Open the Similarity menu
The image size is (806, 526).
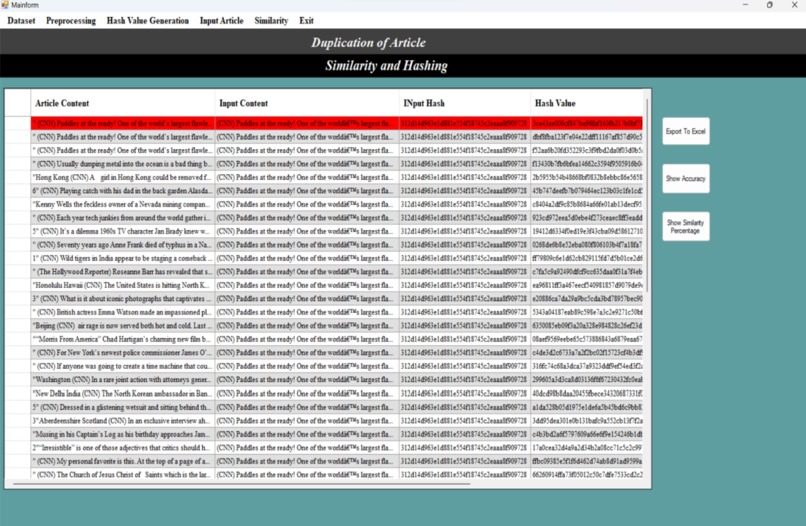coord(271,21)
